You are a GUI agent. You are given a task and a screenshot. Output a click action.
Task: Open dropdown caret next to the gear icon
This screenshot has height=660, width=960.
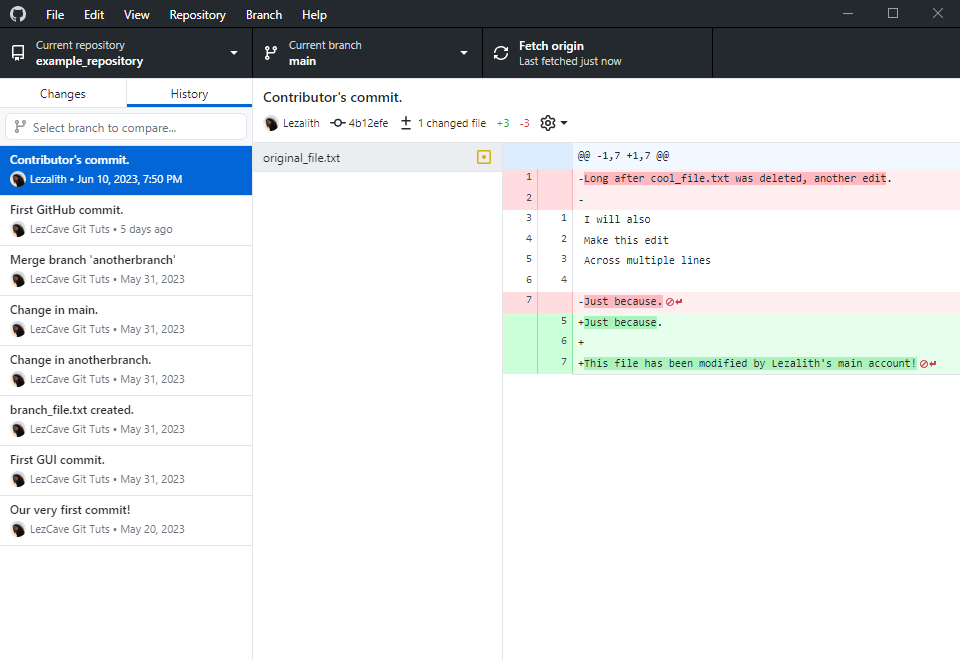(x=564, y=123)
